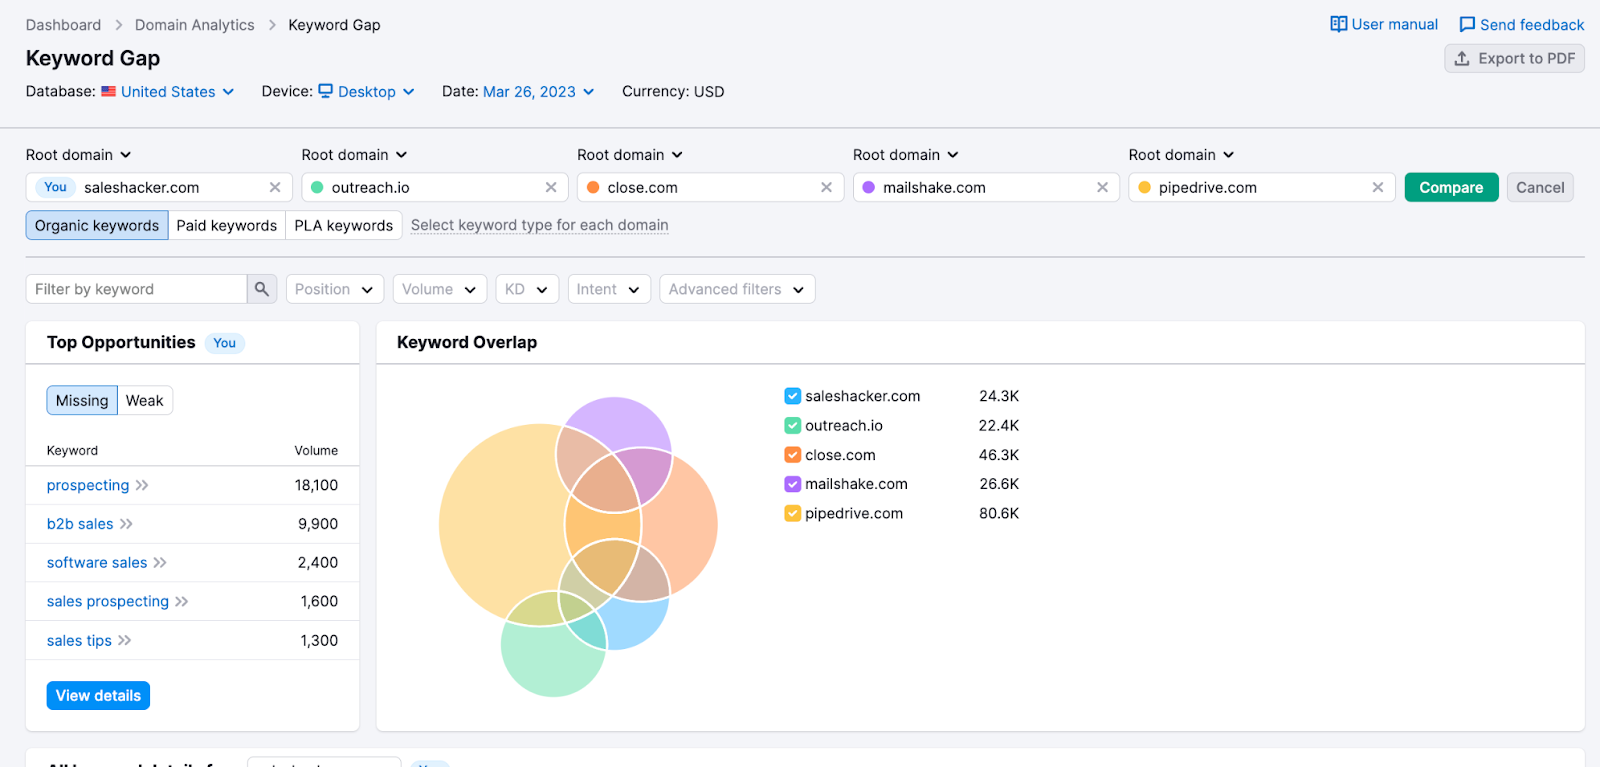1600x767 pixels.
Task: Click the breadcrumb chevron after Domain Analytics
Action: [x=272, y=25]
